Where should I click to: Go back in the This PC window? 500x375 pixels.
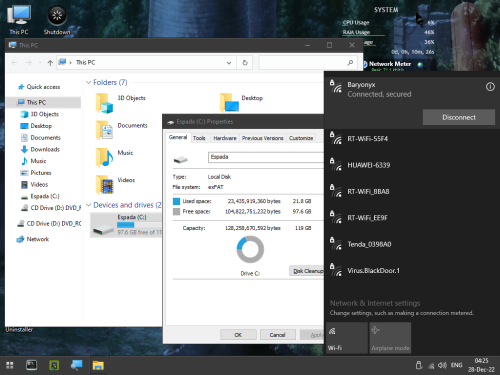tap(14, 63)
